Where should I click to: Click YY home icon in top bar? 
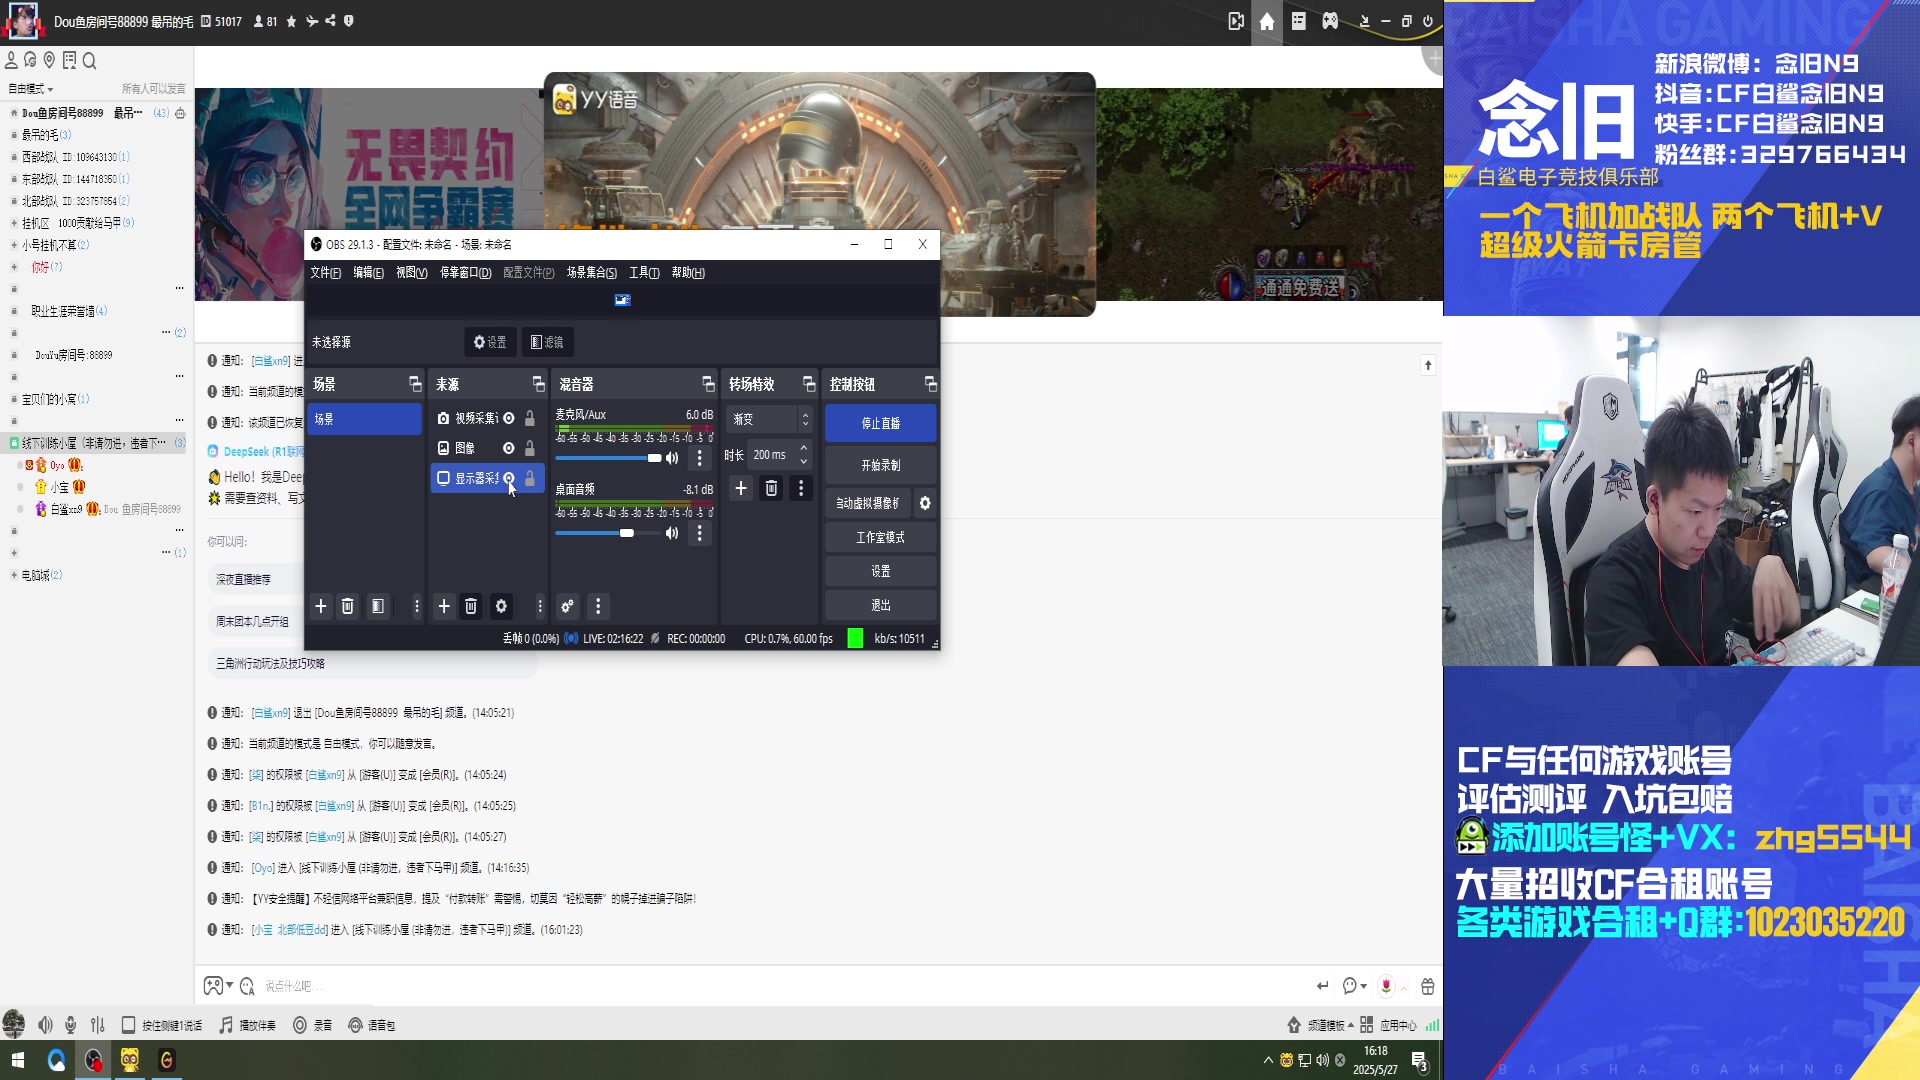[x=1267, y=21]
